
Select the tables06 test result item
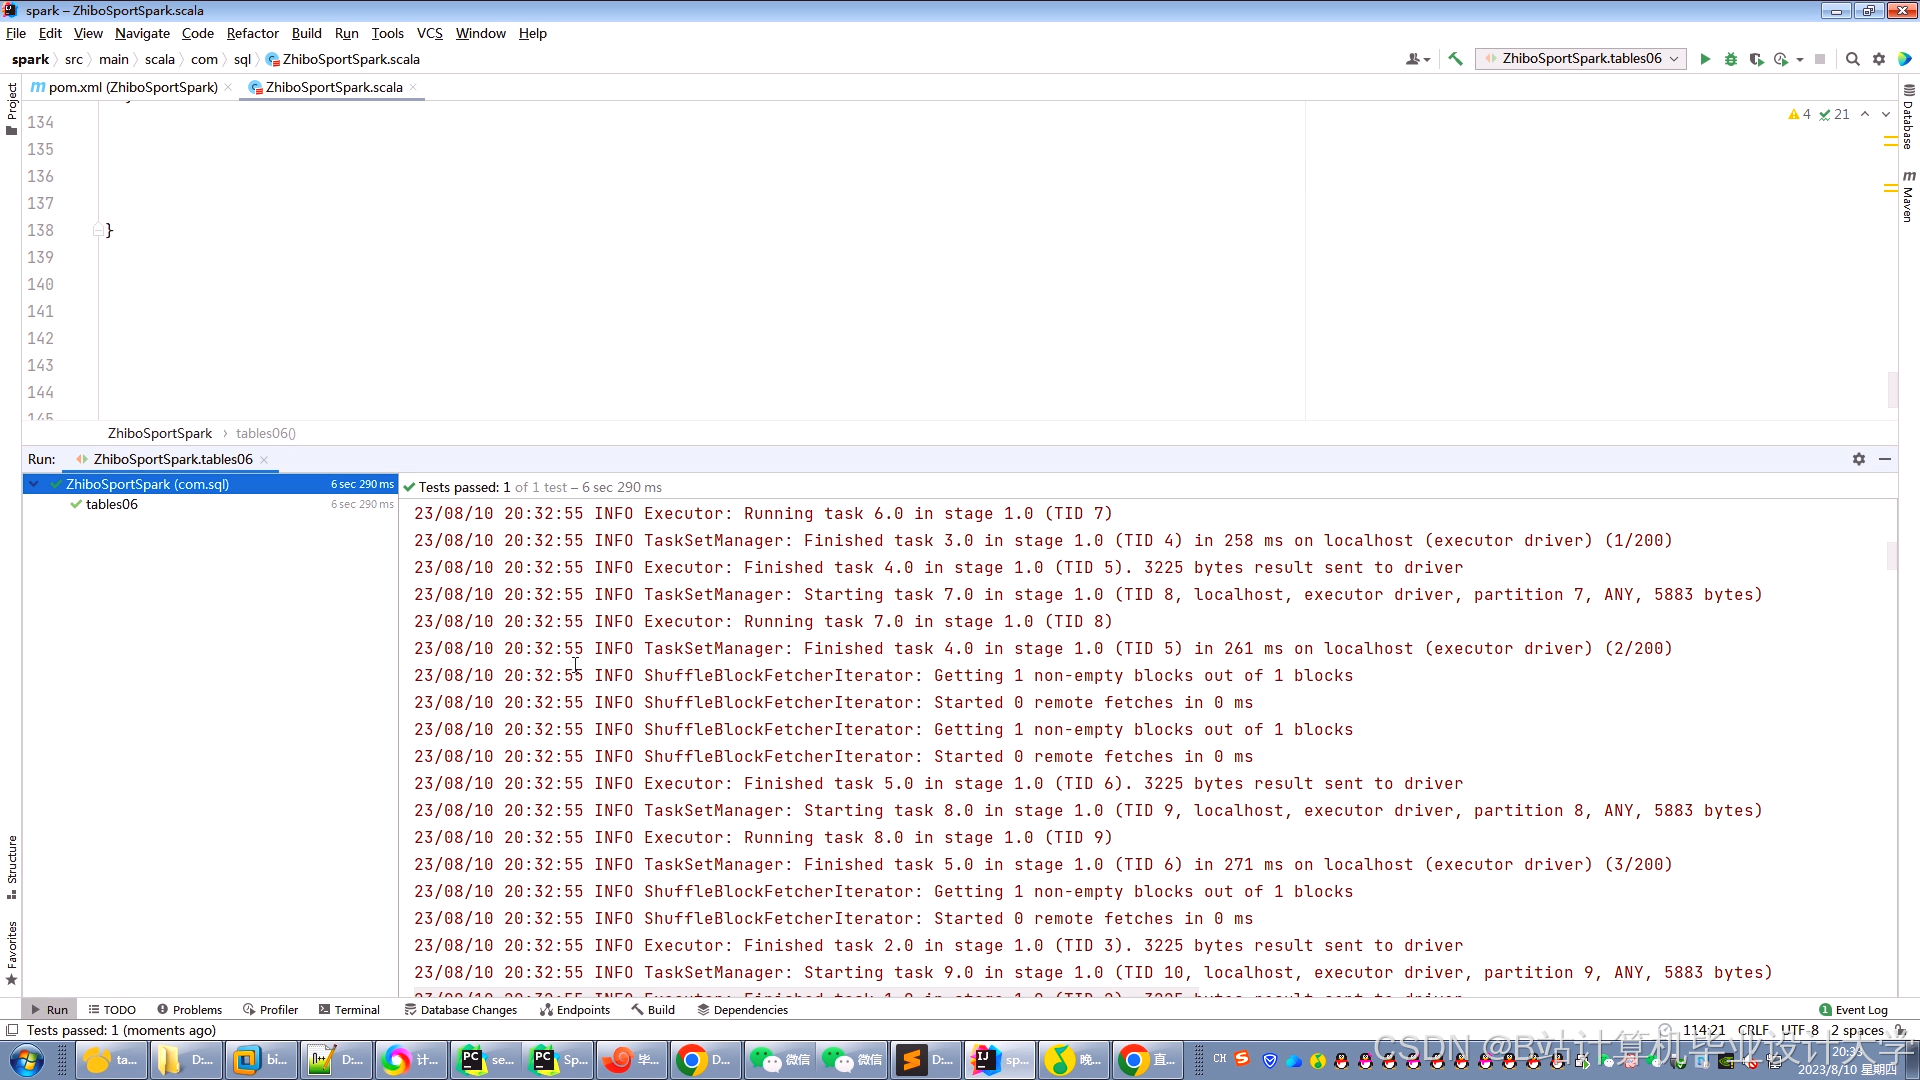click(x=111, y=504)
